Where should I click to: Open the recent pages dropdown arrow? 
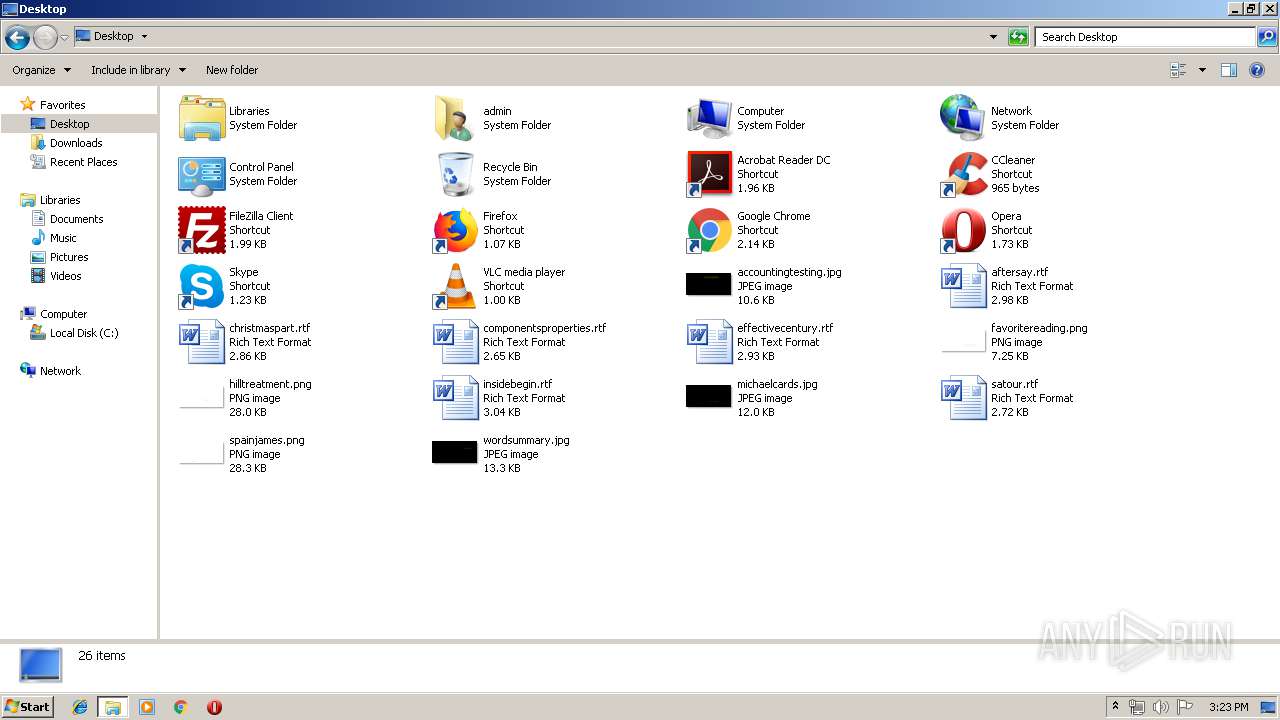[x=65, y=37]
